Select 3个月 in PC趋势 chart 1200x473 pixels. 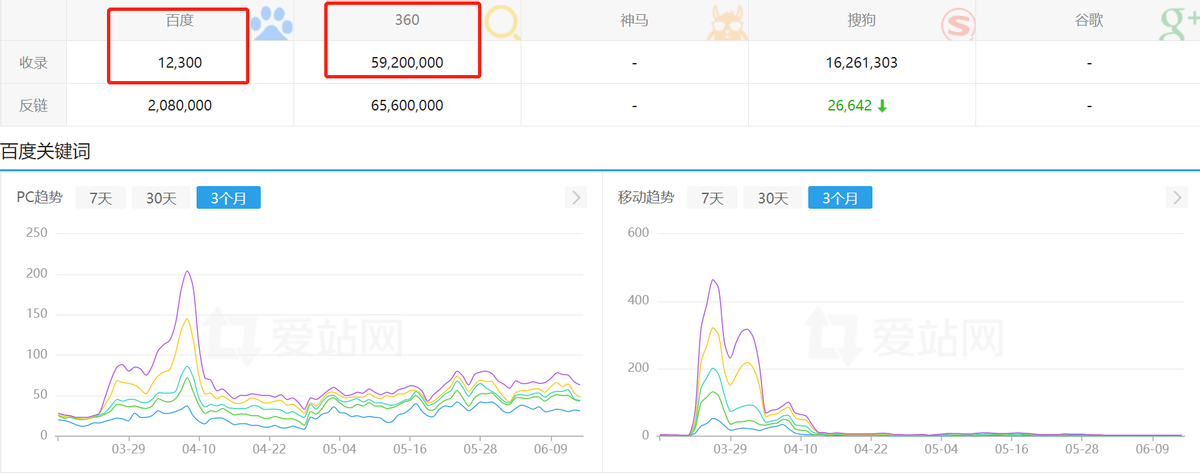(229, 198)
